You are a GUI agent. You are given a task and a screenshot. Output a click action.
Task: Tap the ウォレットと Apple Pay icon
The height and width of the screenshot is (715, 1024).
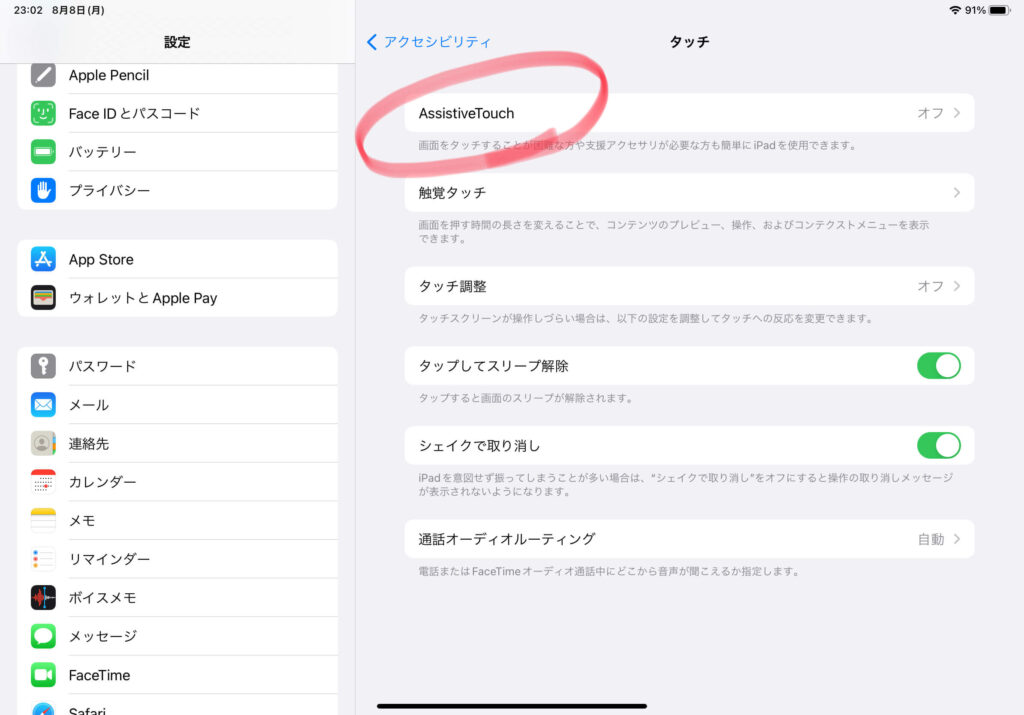click(43, 298)
